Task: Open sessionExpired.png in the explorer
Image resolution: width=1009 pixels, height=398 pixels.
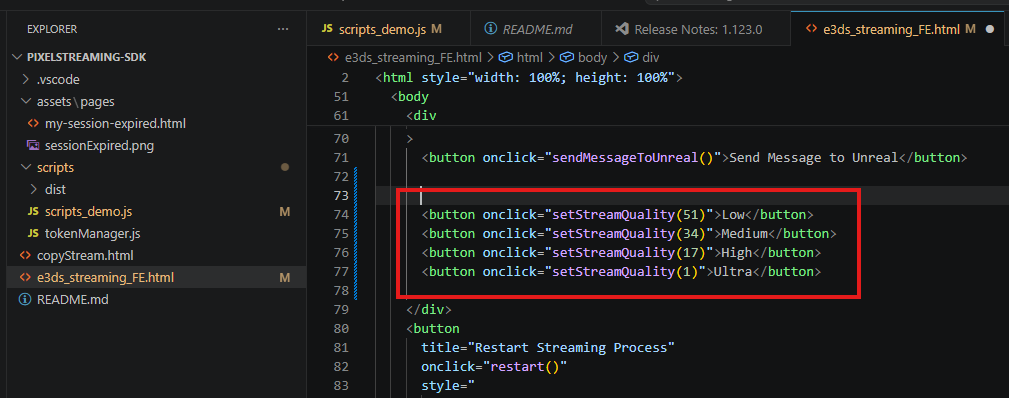Action: pyautogui.click(x=99, y=146)
